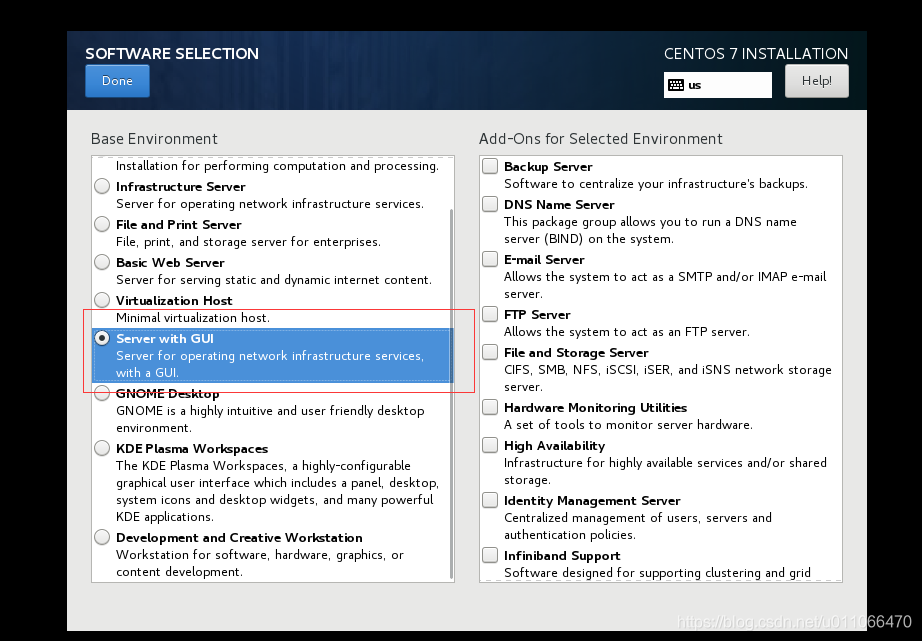The width and height of the screenshot is (922, 641).
Task: Click 'Software to centralize your infrastructure's backups.'
Action: (656, 183)
